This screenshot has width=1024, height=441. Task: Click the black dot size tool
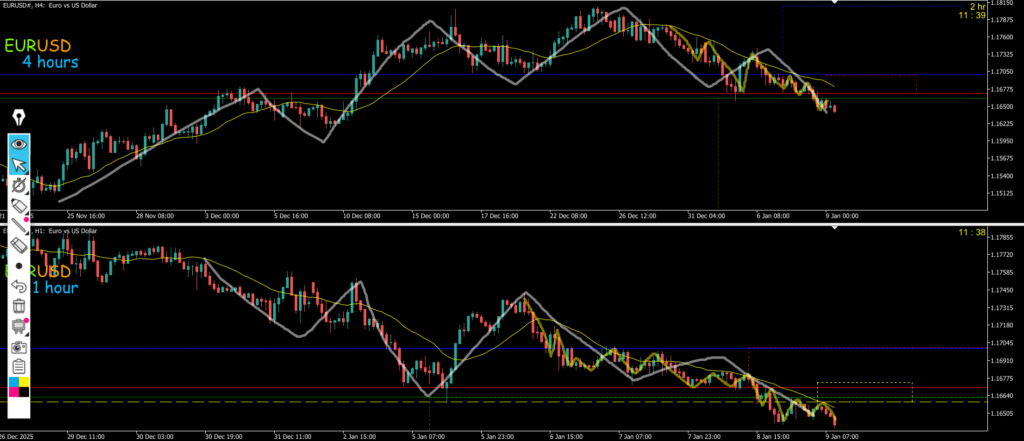[19, 267]
